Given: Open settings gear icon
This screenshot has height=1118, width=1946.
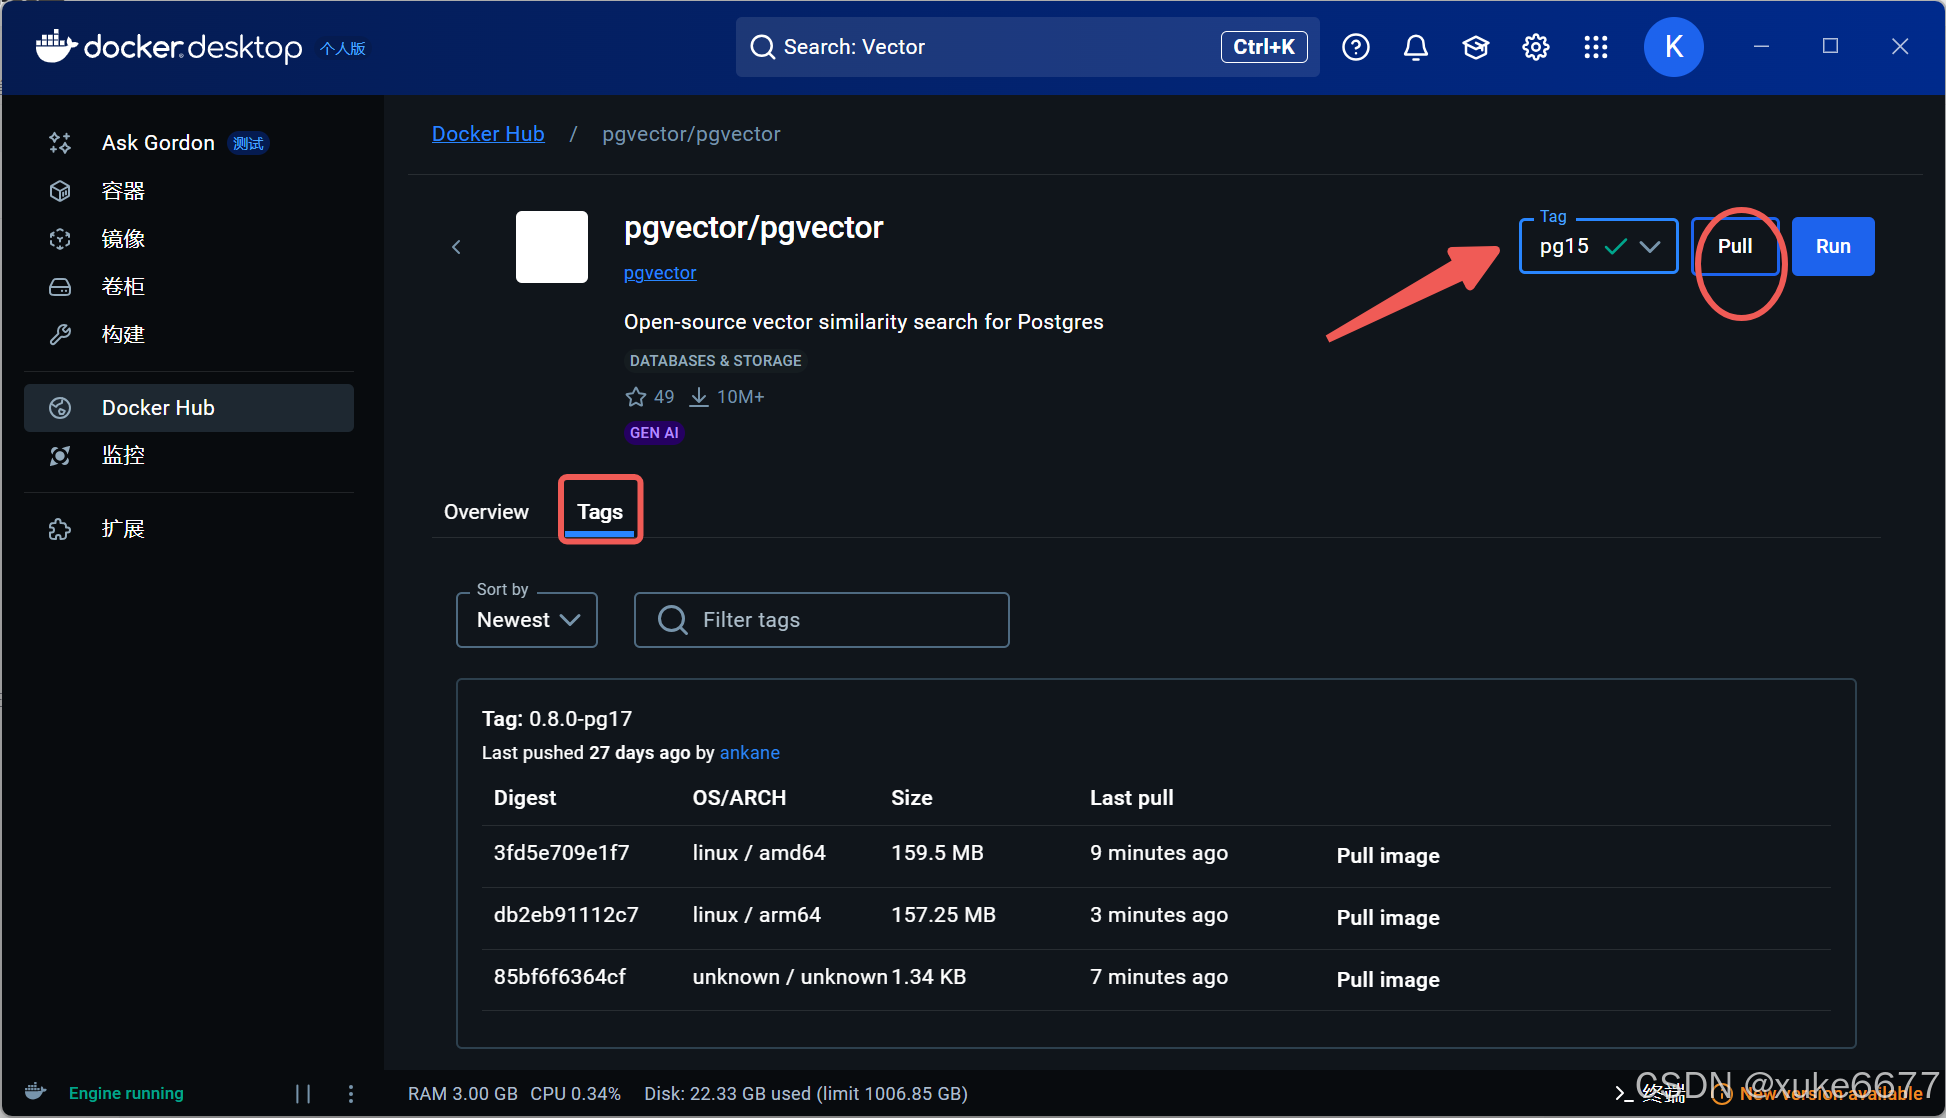Looking at the screenshot, I should pyautogui.click(x=1536, y=47).
